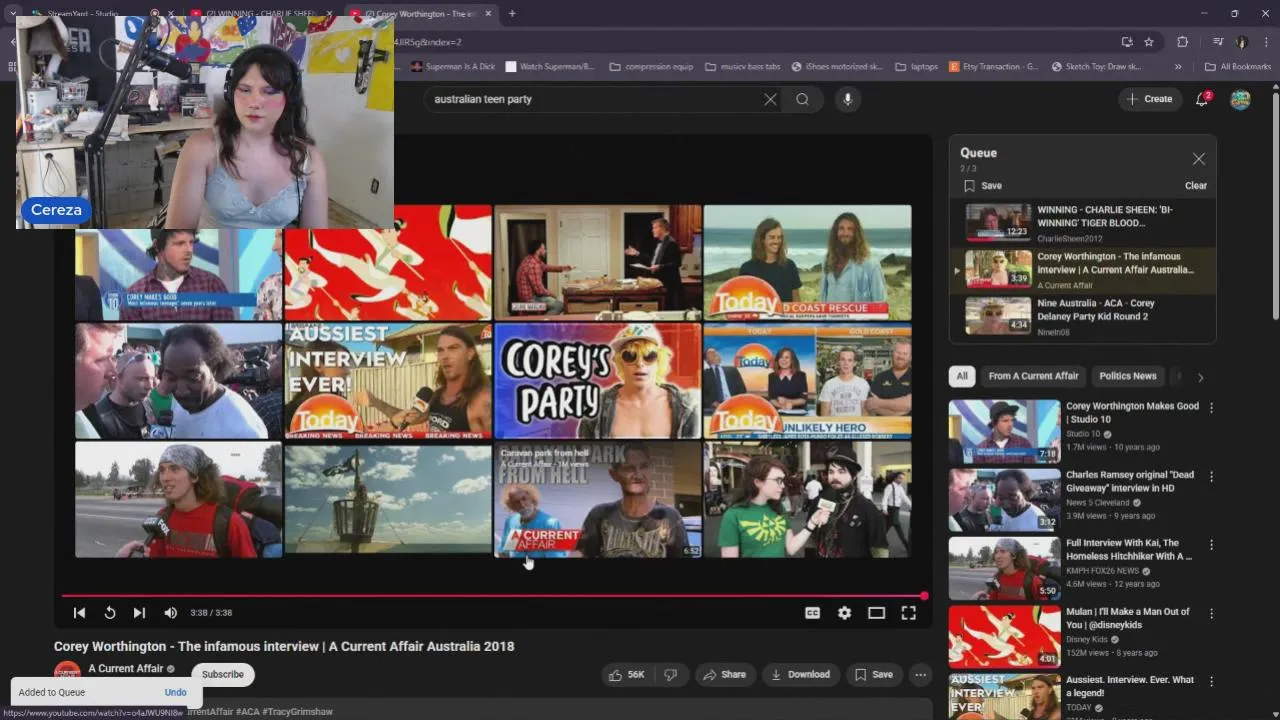Skip to next video in player

(x=139, y=613)
